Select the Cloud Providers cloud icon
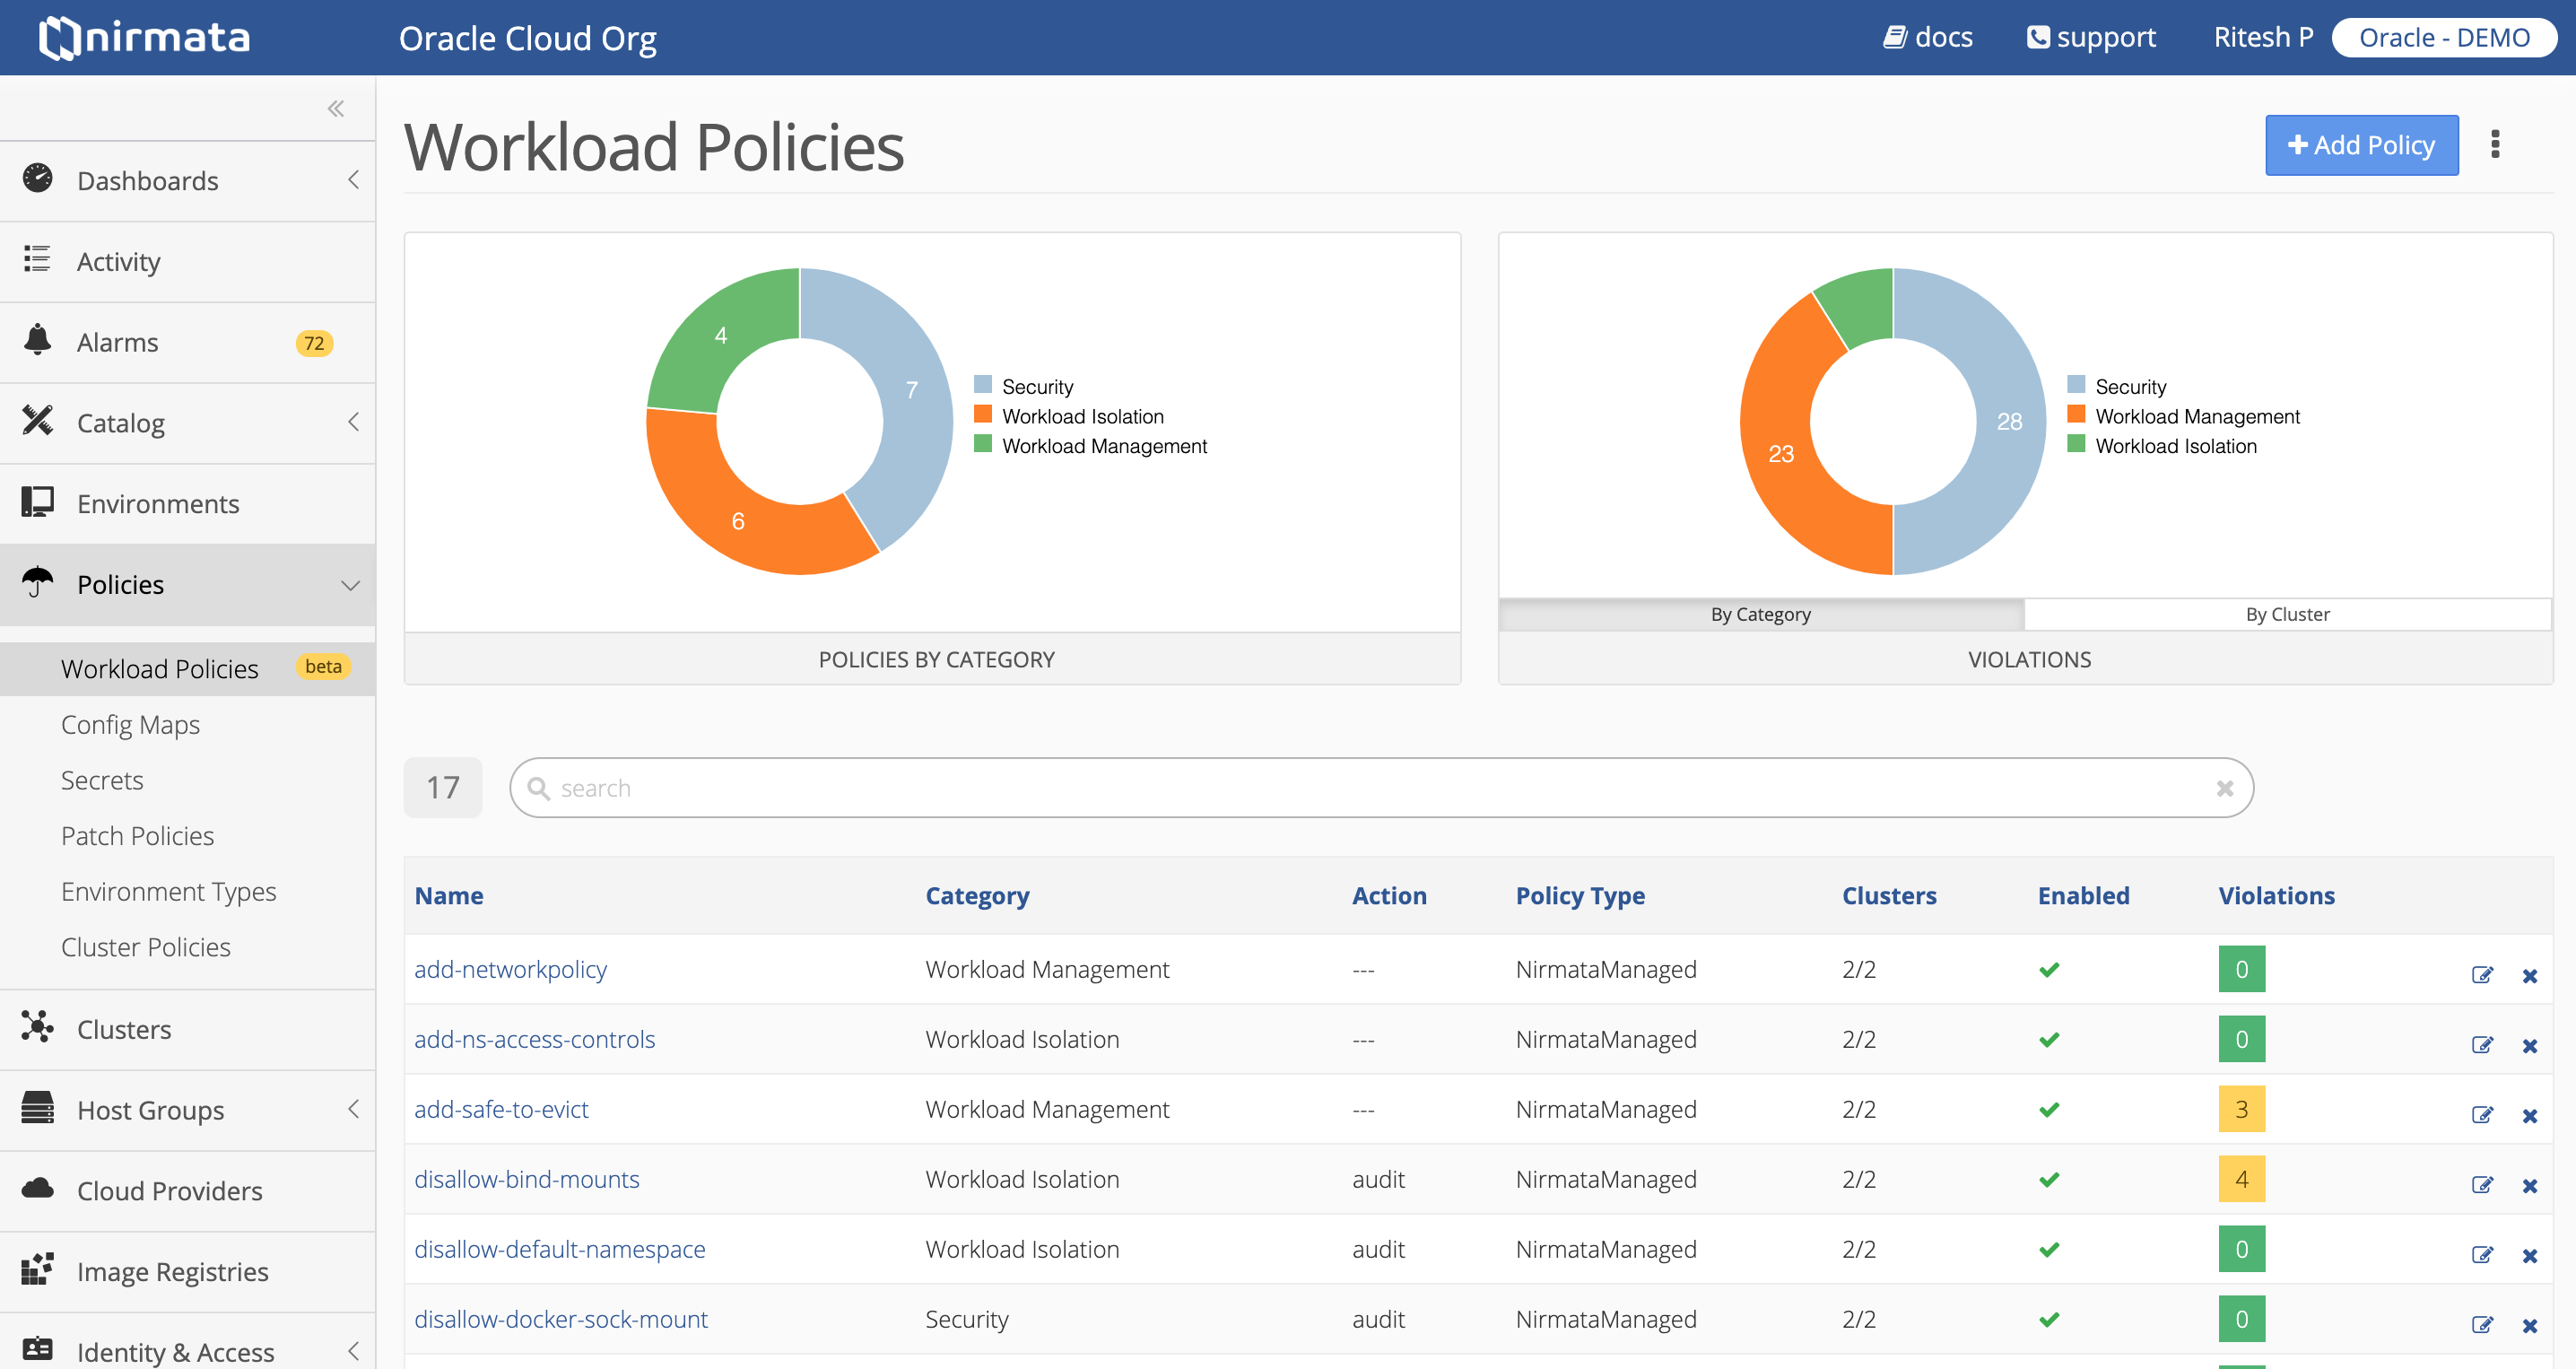2576x1369 pixels. (37, 1189)
